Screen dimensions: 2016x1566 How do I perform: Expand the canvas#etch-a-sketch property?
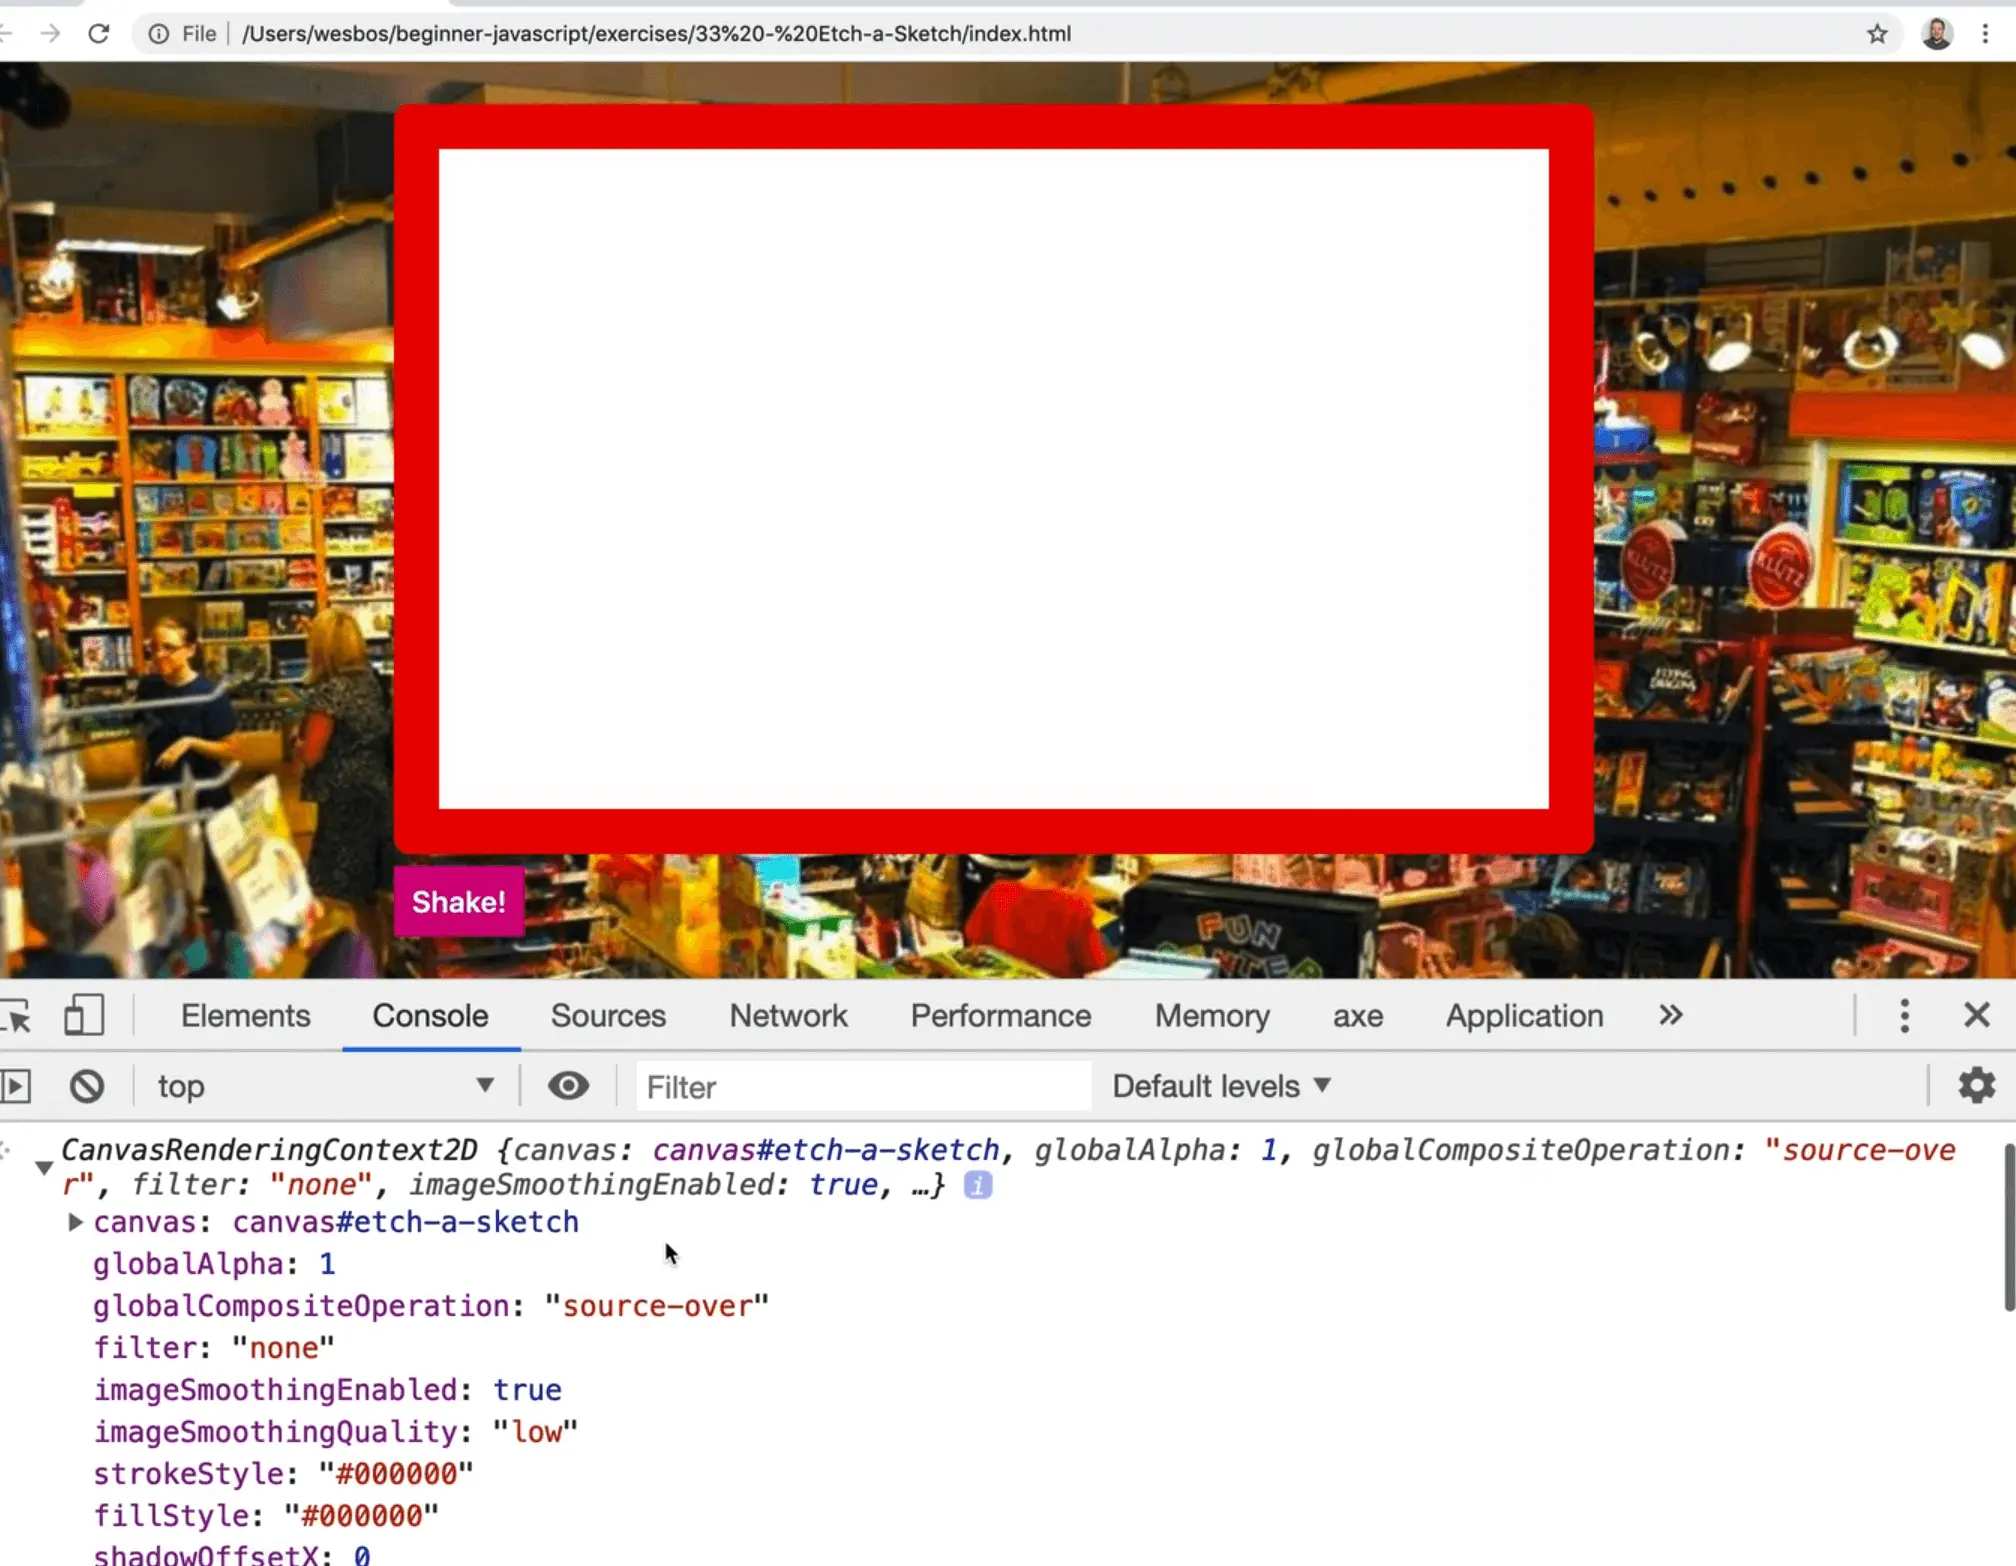tap(75, 1222)
